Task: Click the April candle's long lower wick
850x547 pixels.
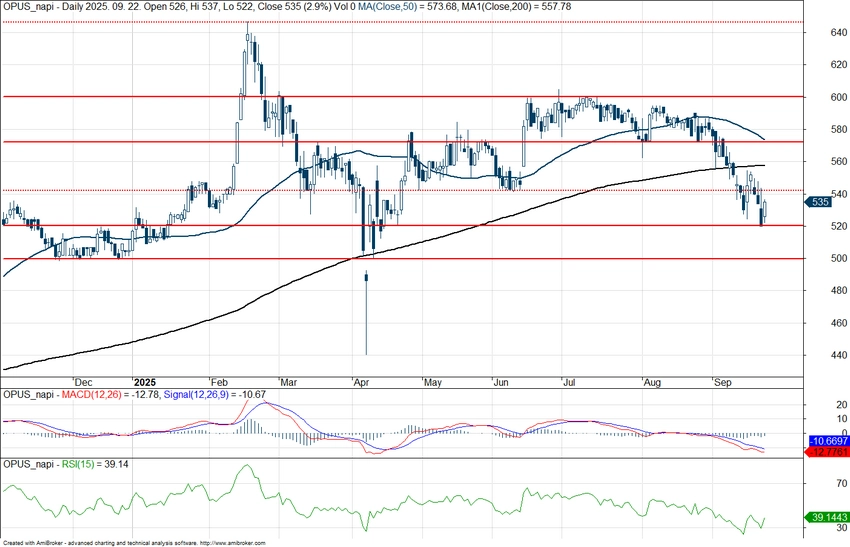Action: pos(366,320)
